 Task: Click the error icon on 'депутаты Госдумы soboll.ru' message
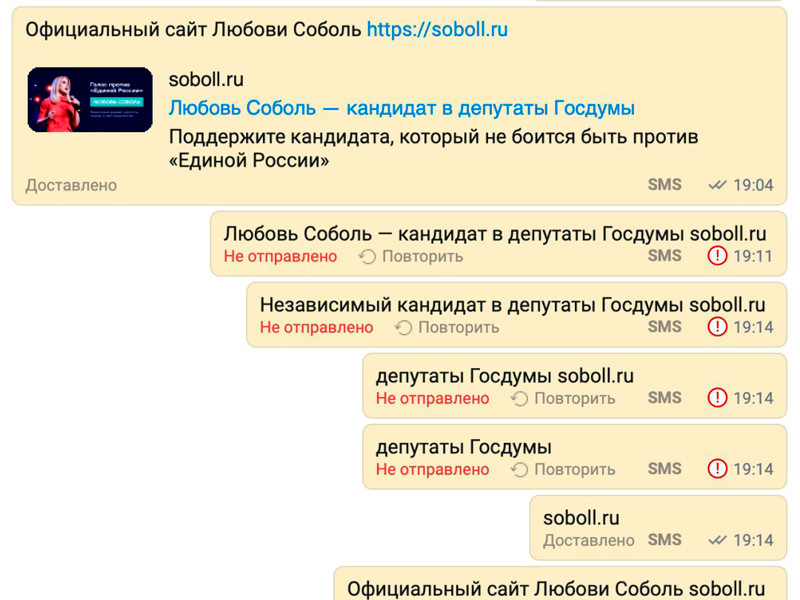click(717, 398)
